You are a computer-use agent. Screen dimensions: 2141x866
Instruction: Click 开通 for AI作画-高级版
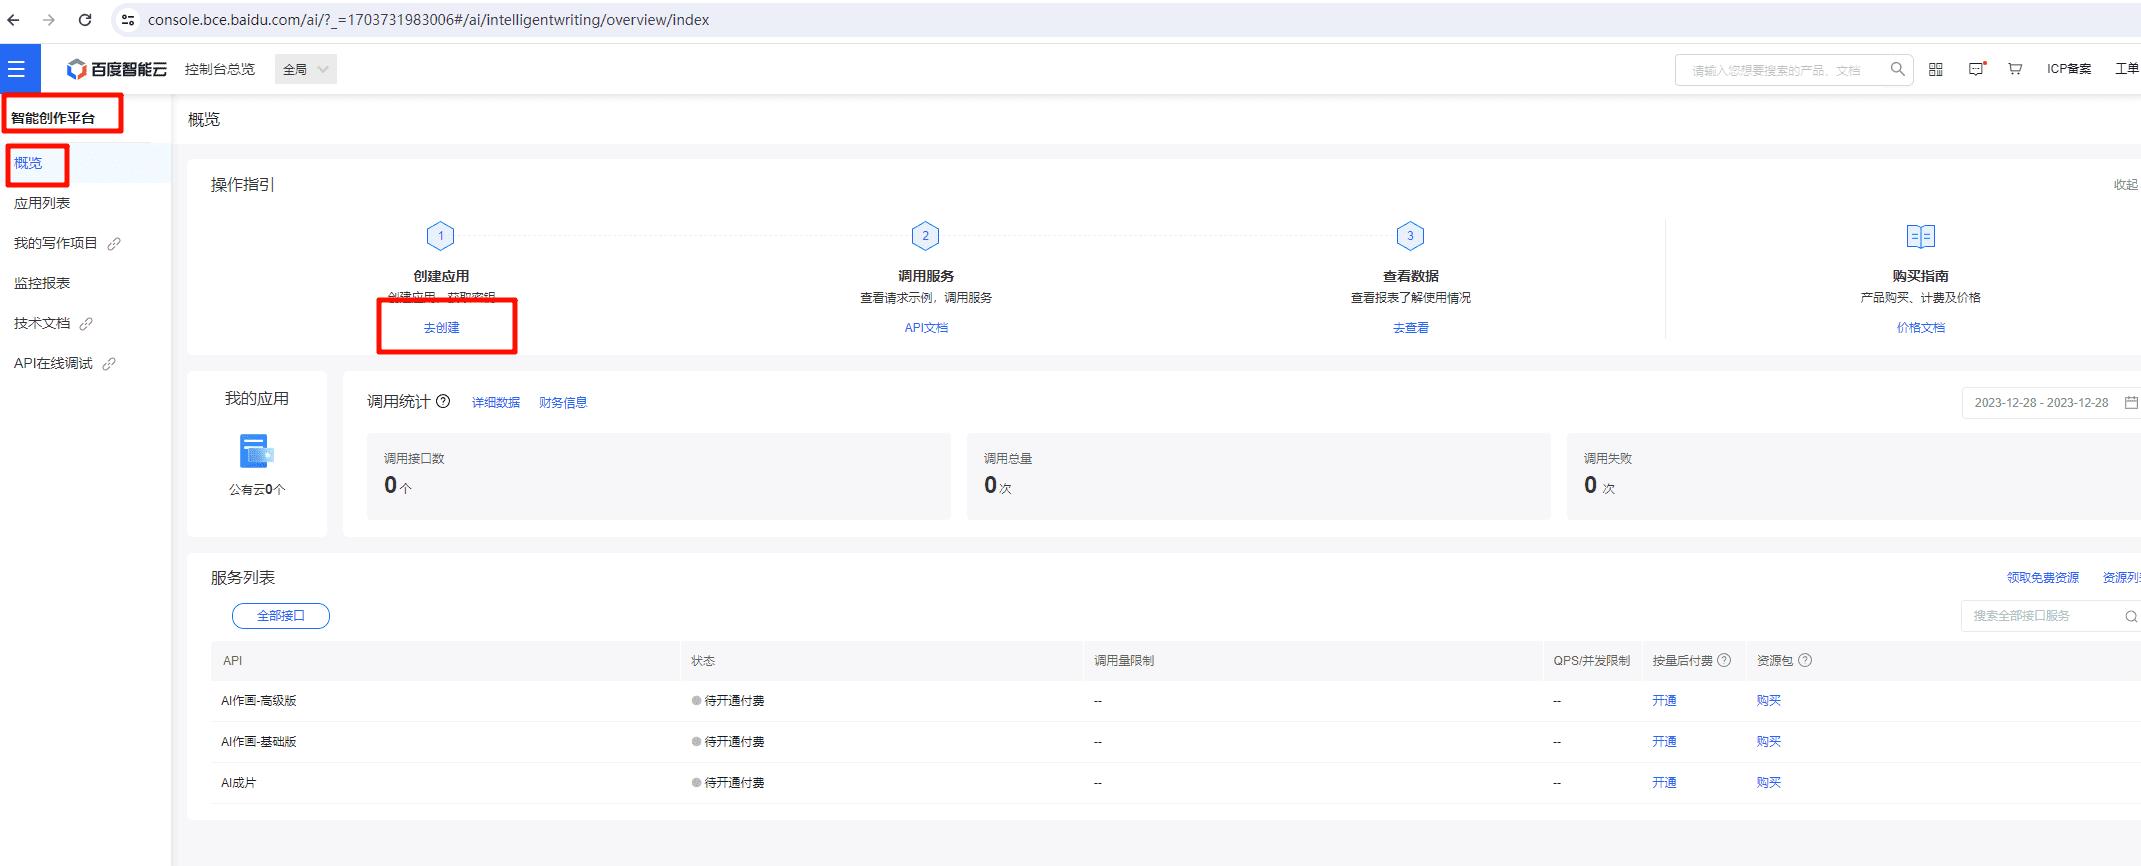(1664, 700)
